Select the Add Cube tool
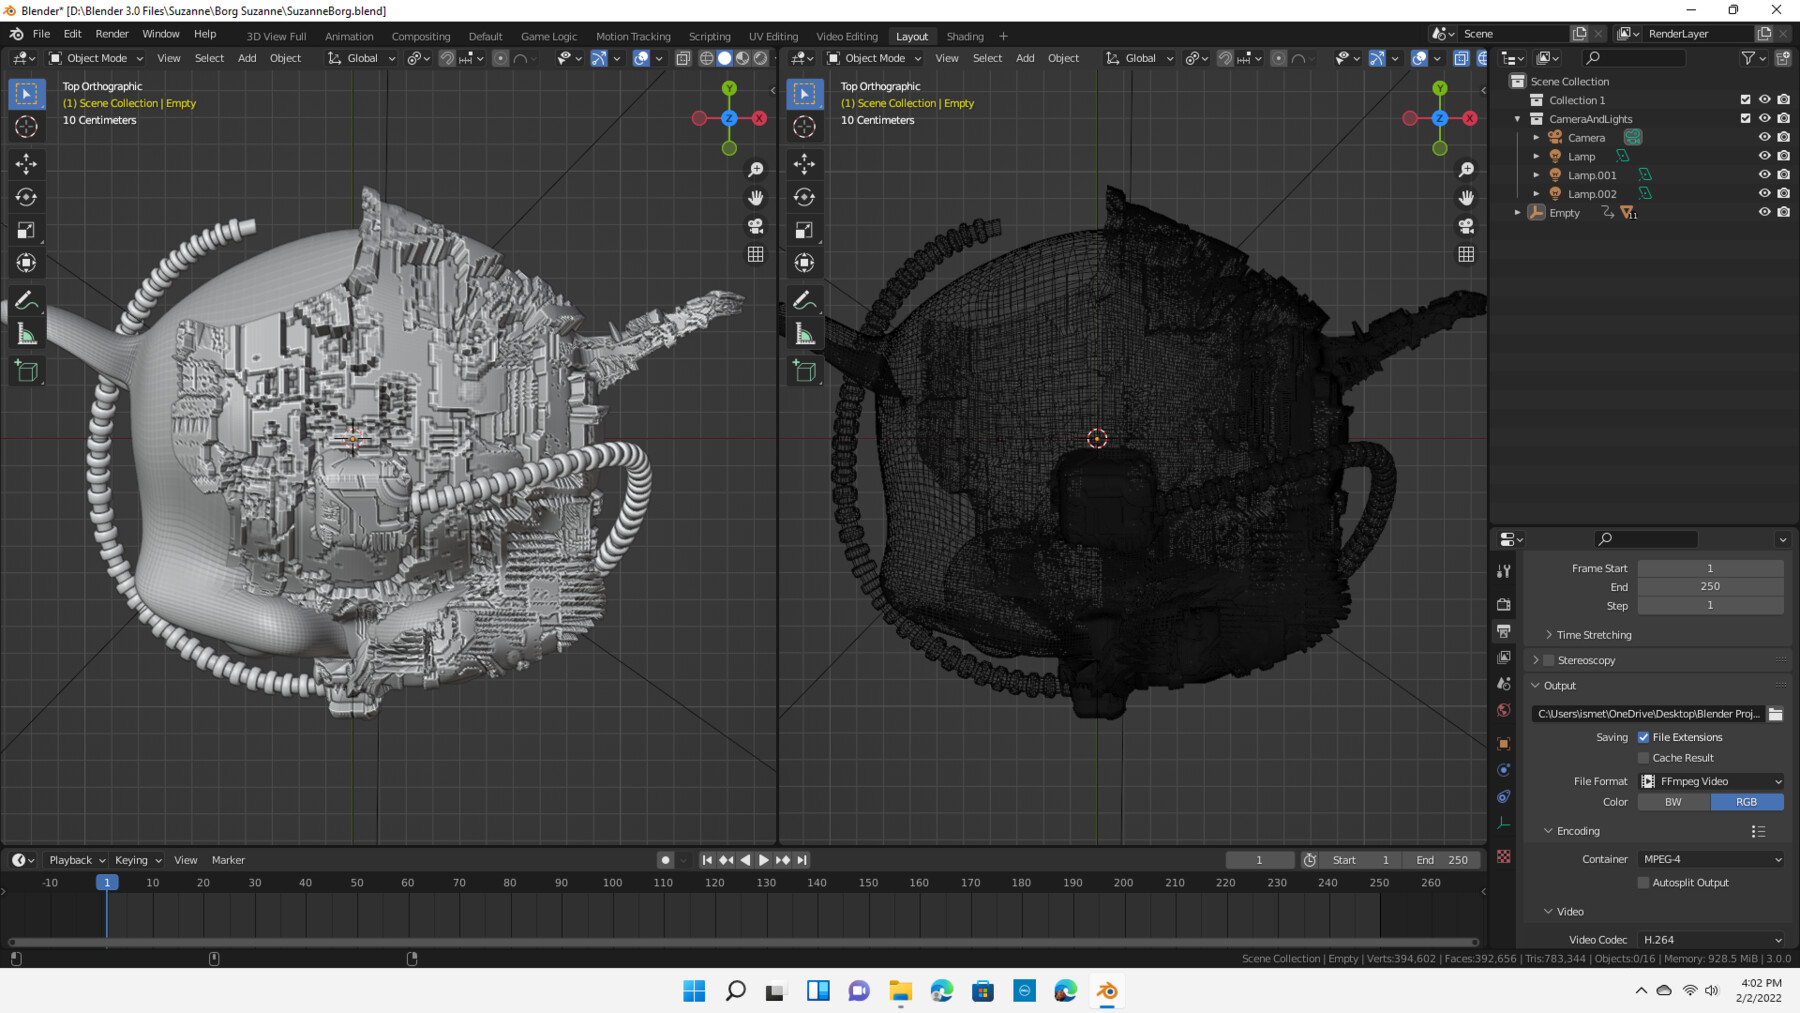 coord(26,371)
